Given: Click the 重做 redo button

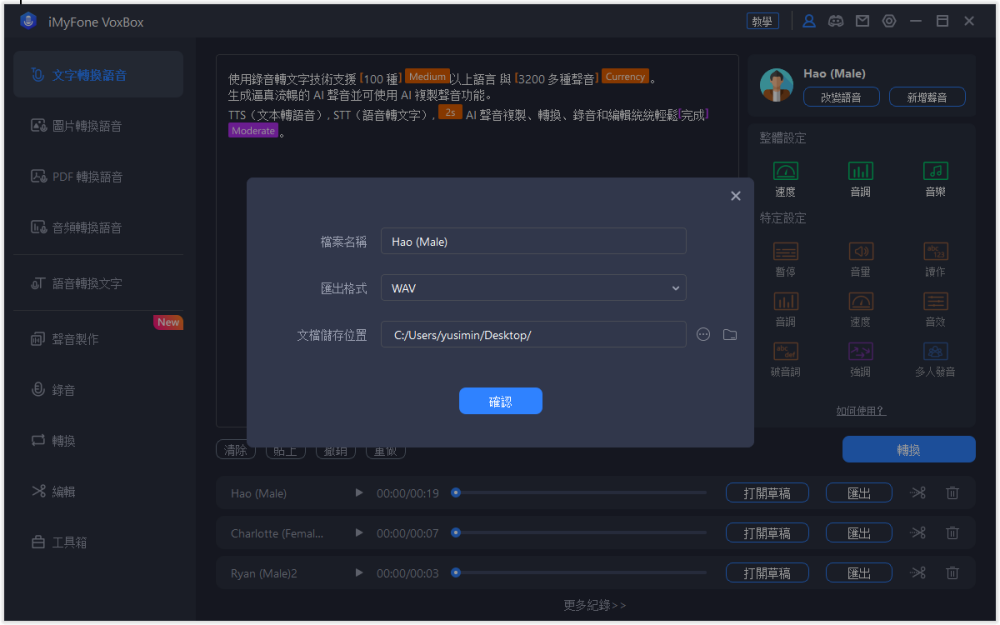Looking at the screenshot, I should tap(385, 450).
